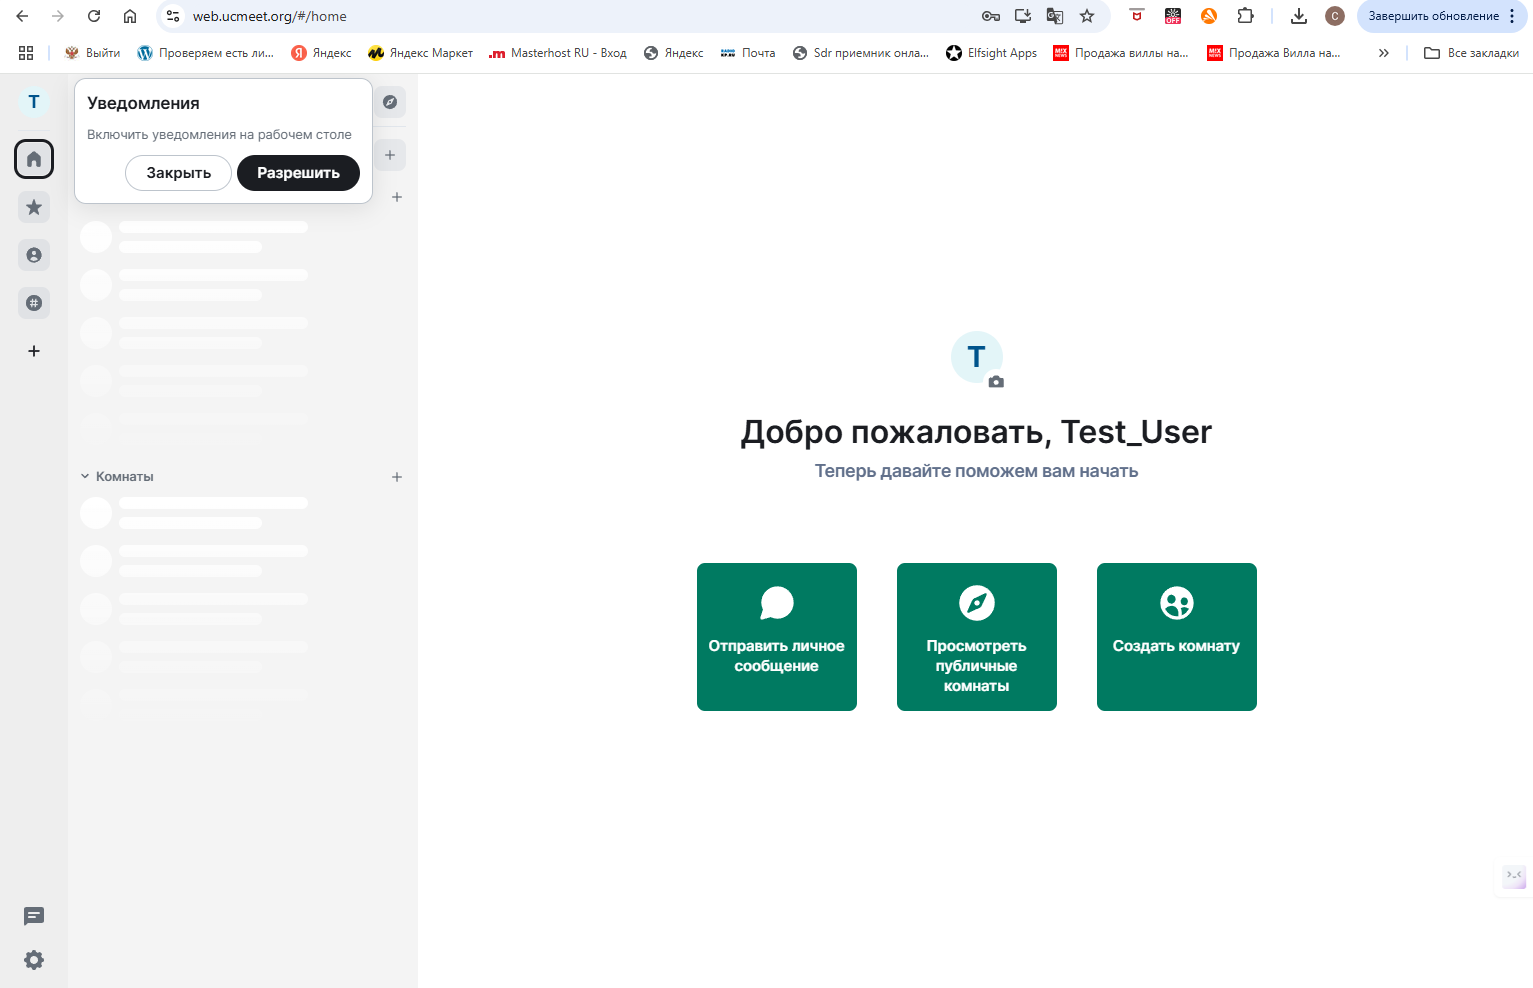Show more hidden bookmarks chevron
This screenshot has height=988, width=1533.
point(1384,53)
